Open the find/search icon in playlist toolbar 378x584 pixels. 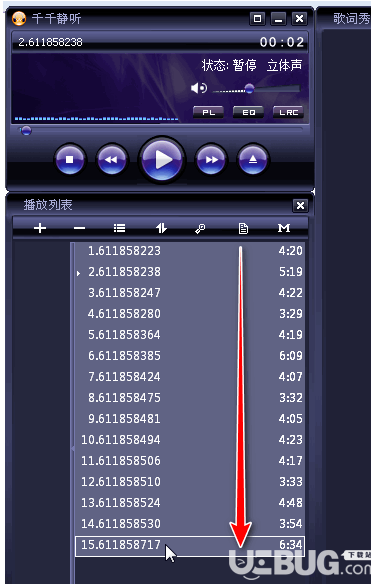click(x=200, y=228)
